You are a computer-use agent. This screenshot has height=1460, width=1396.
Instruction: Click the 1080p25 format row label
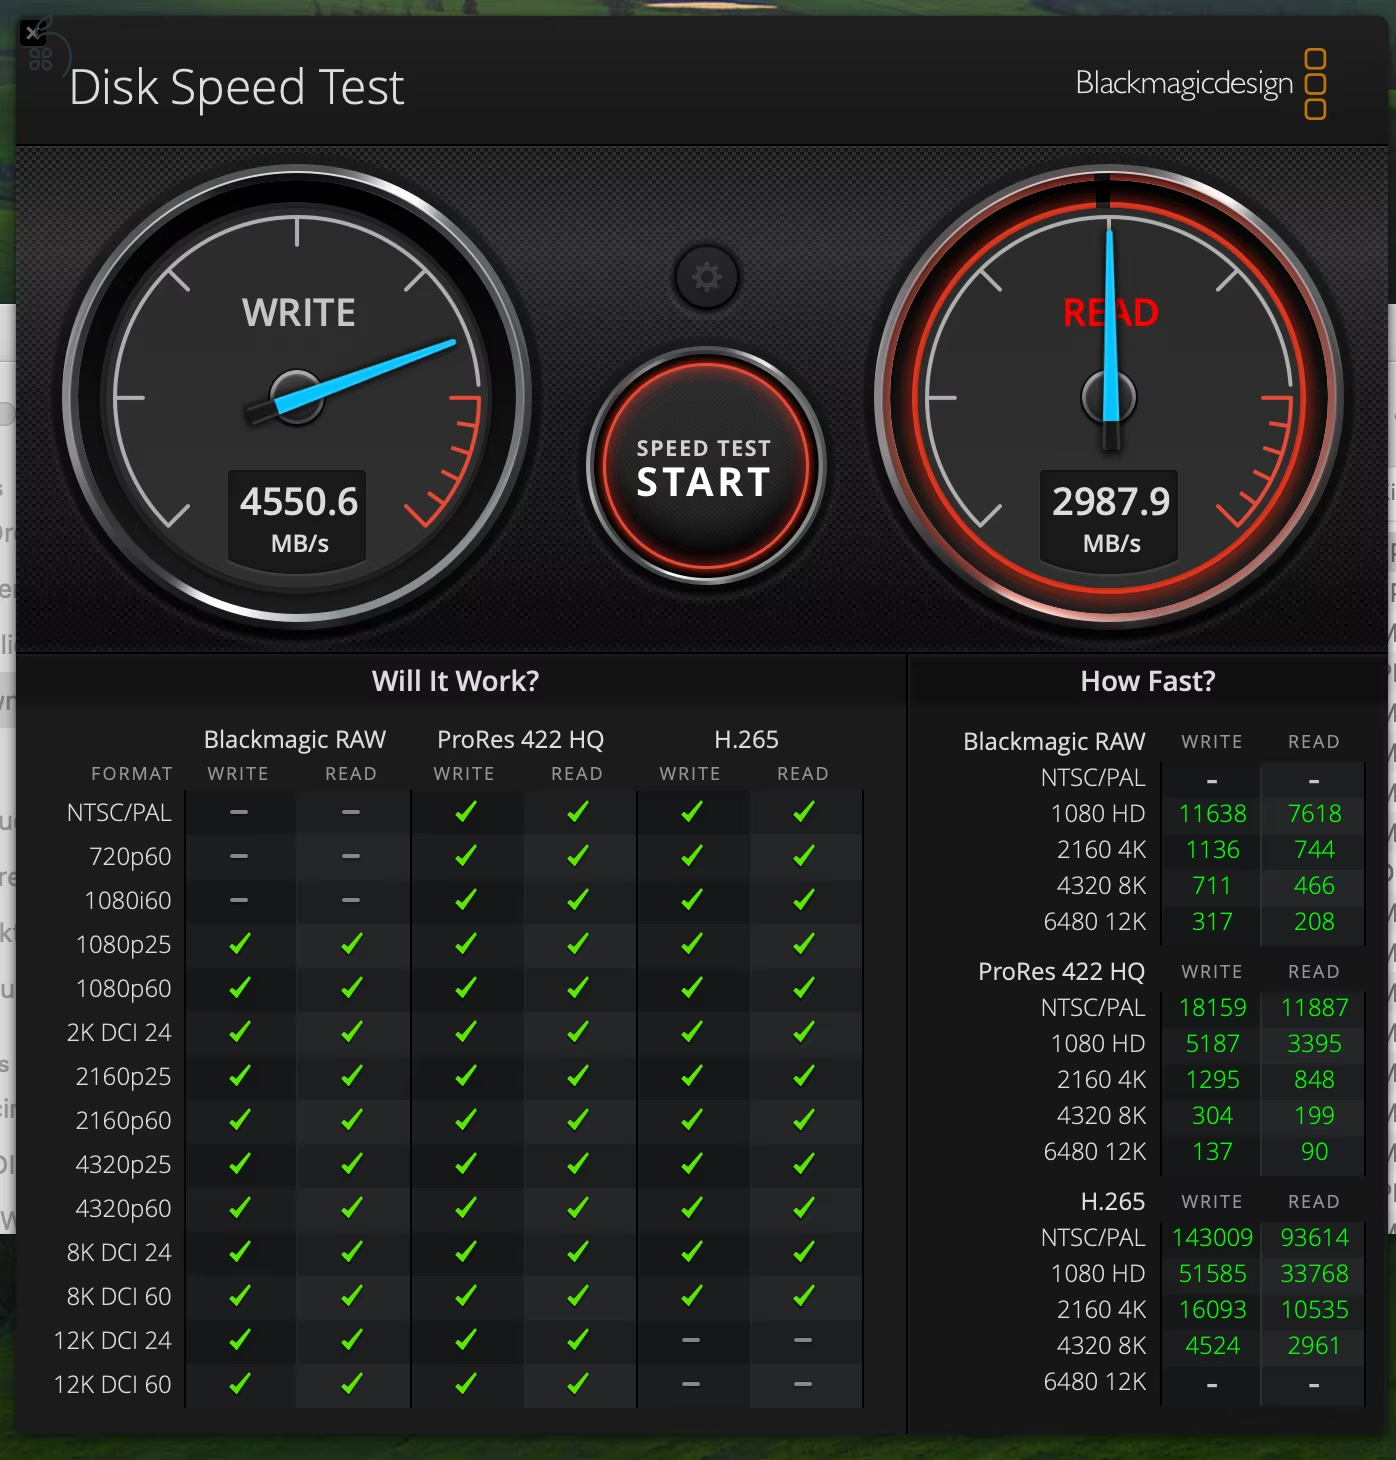[x=123, y=945]
